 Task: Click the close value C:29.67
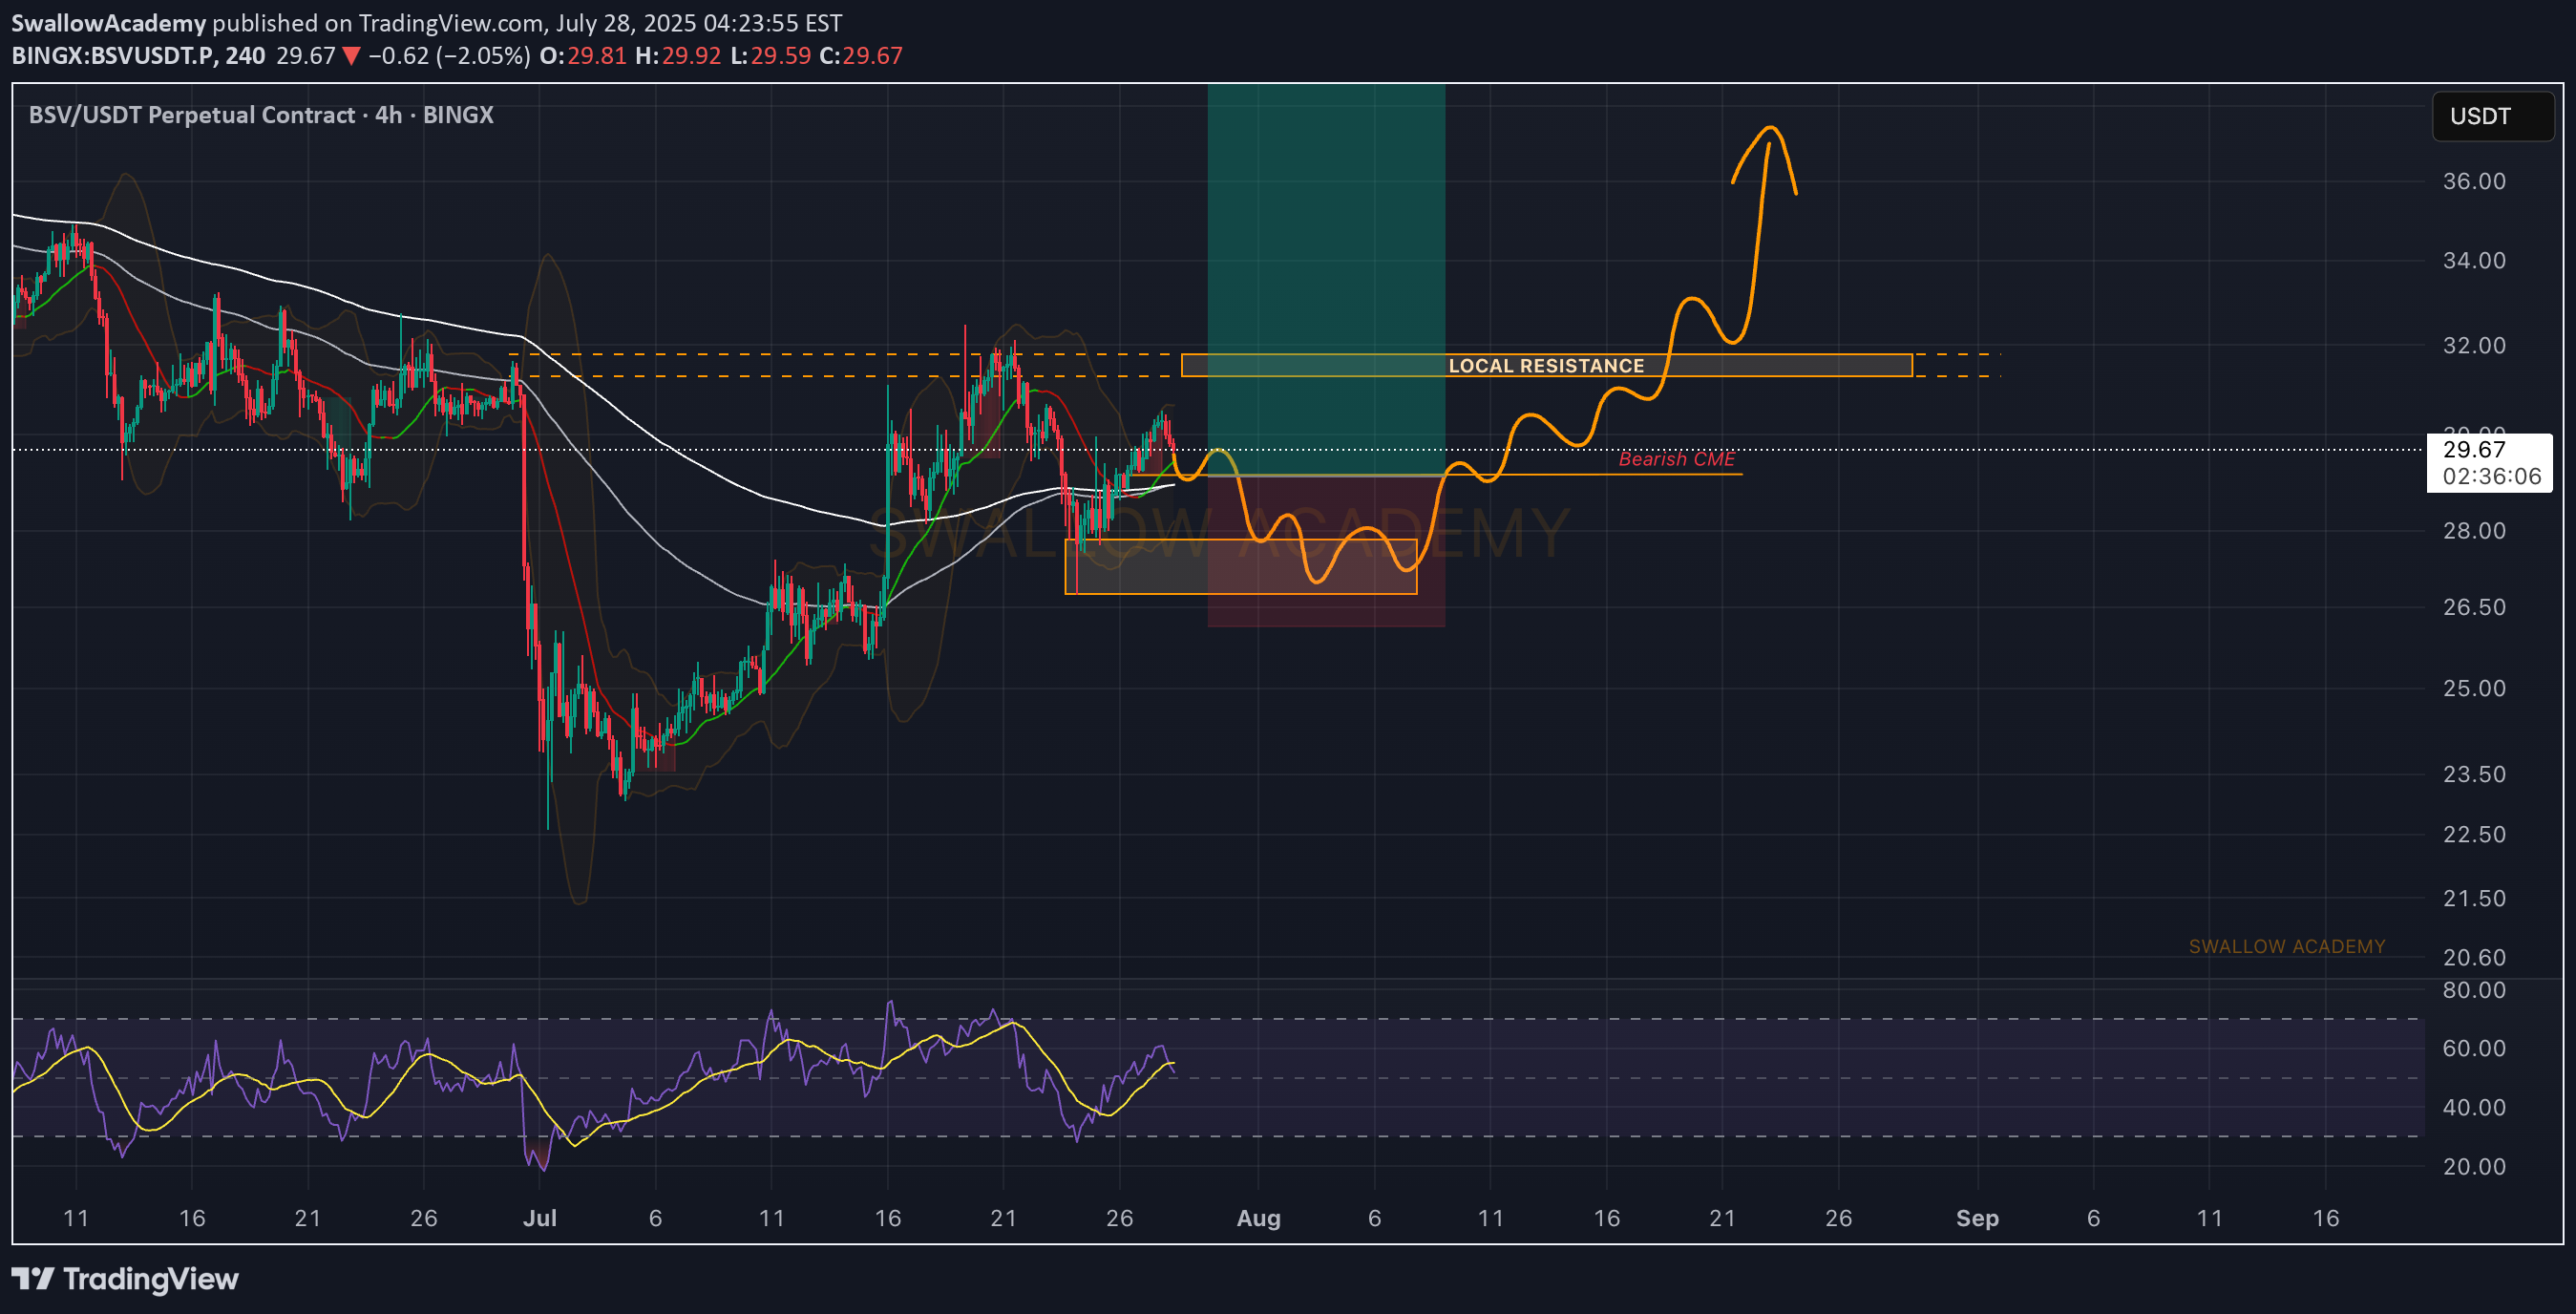861,55
